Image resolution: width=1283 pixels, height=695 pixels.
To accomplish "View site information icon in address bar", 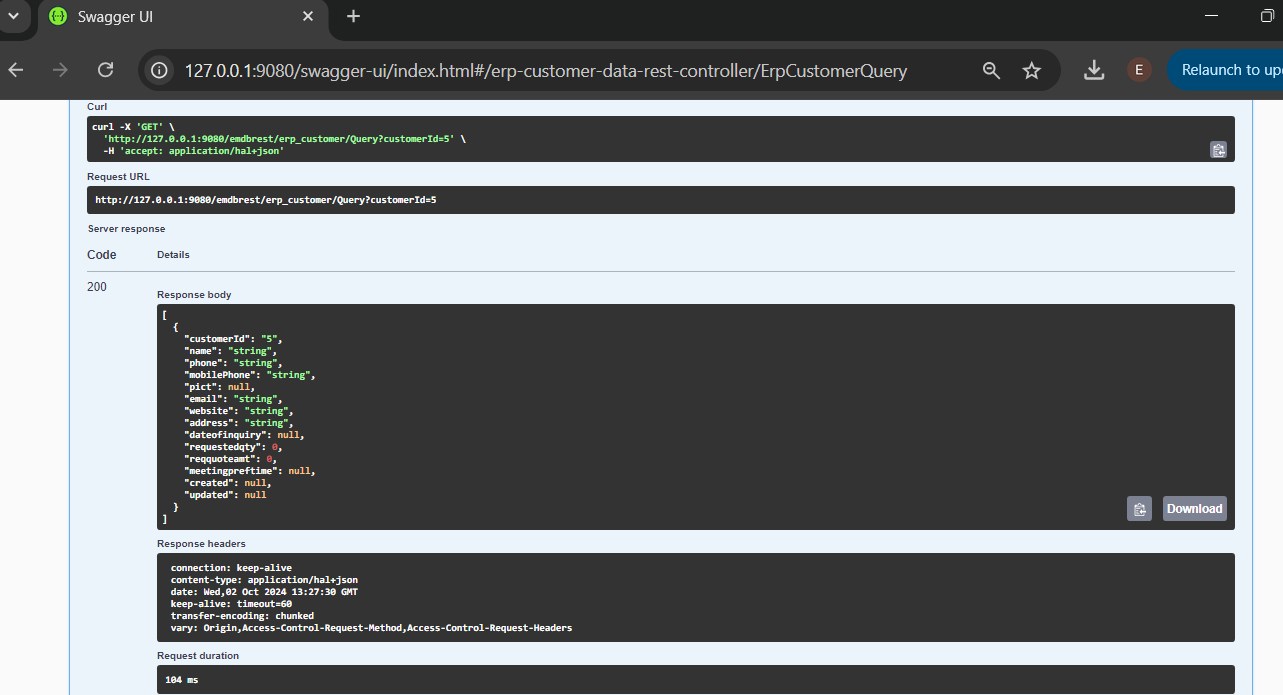I will tap(159, 70).
